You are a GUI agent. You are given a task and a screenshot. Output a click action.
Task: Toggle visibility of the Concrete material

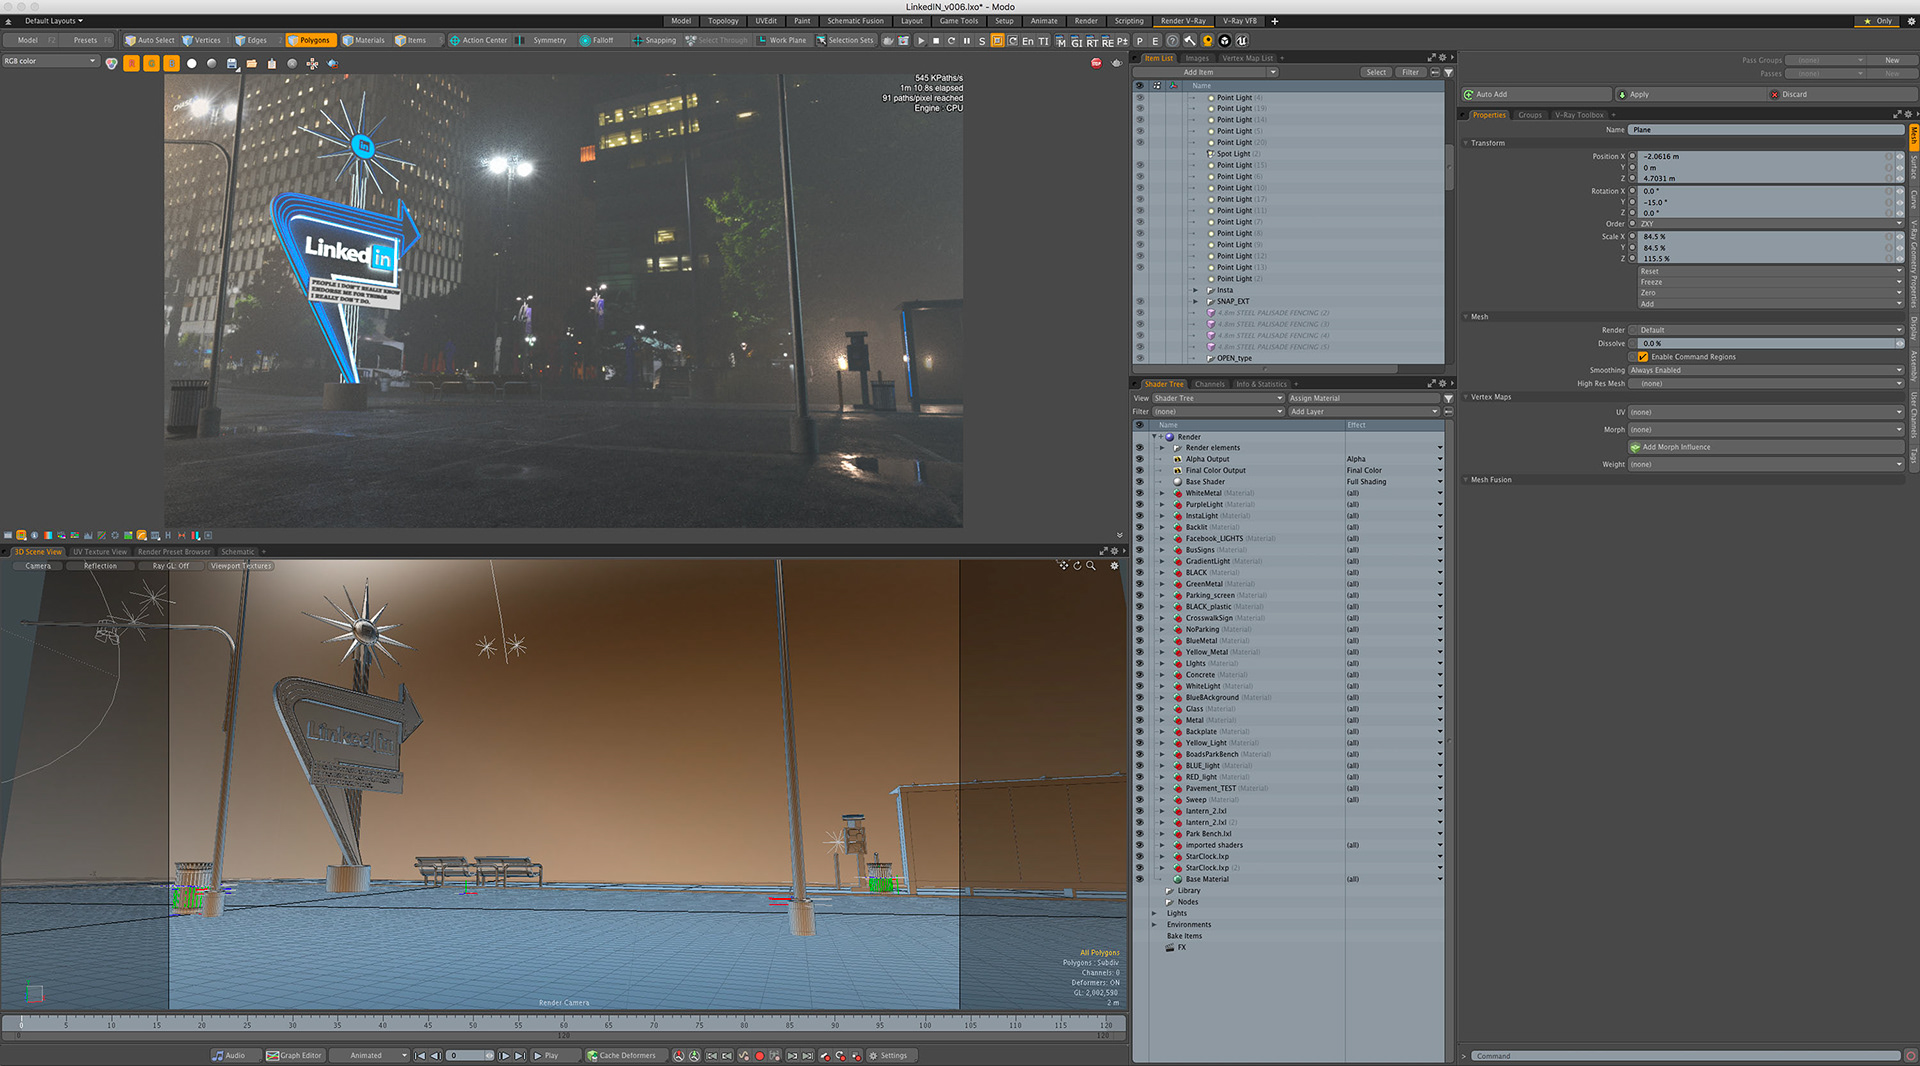coord(1139,675)
